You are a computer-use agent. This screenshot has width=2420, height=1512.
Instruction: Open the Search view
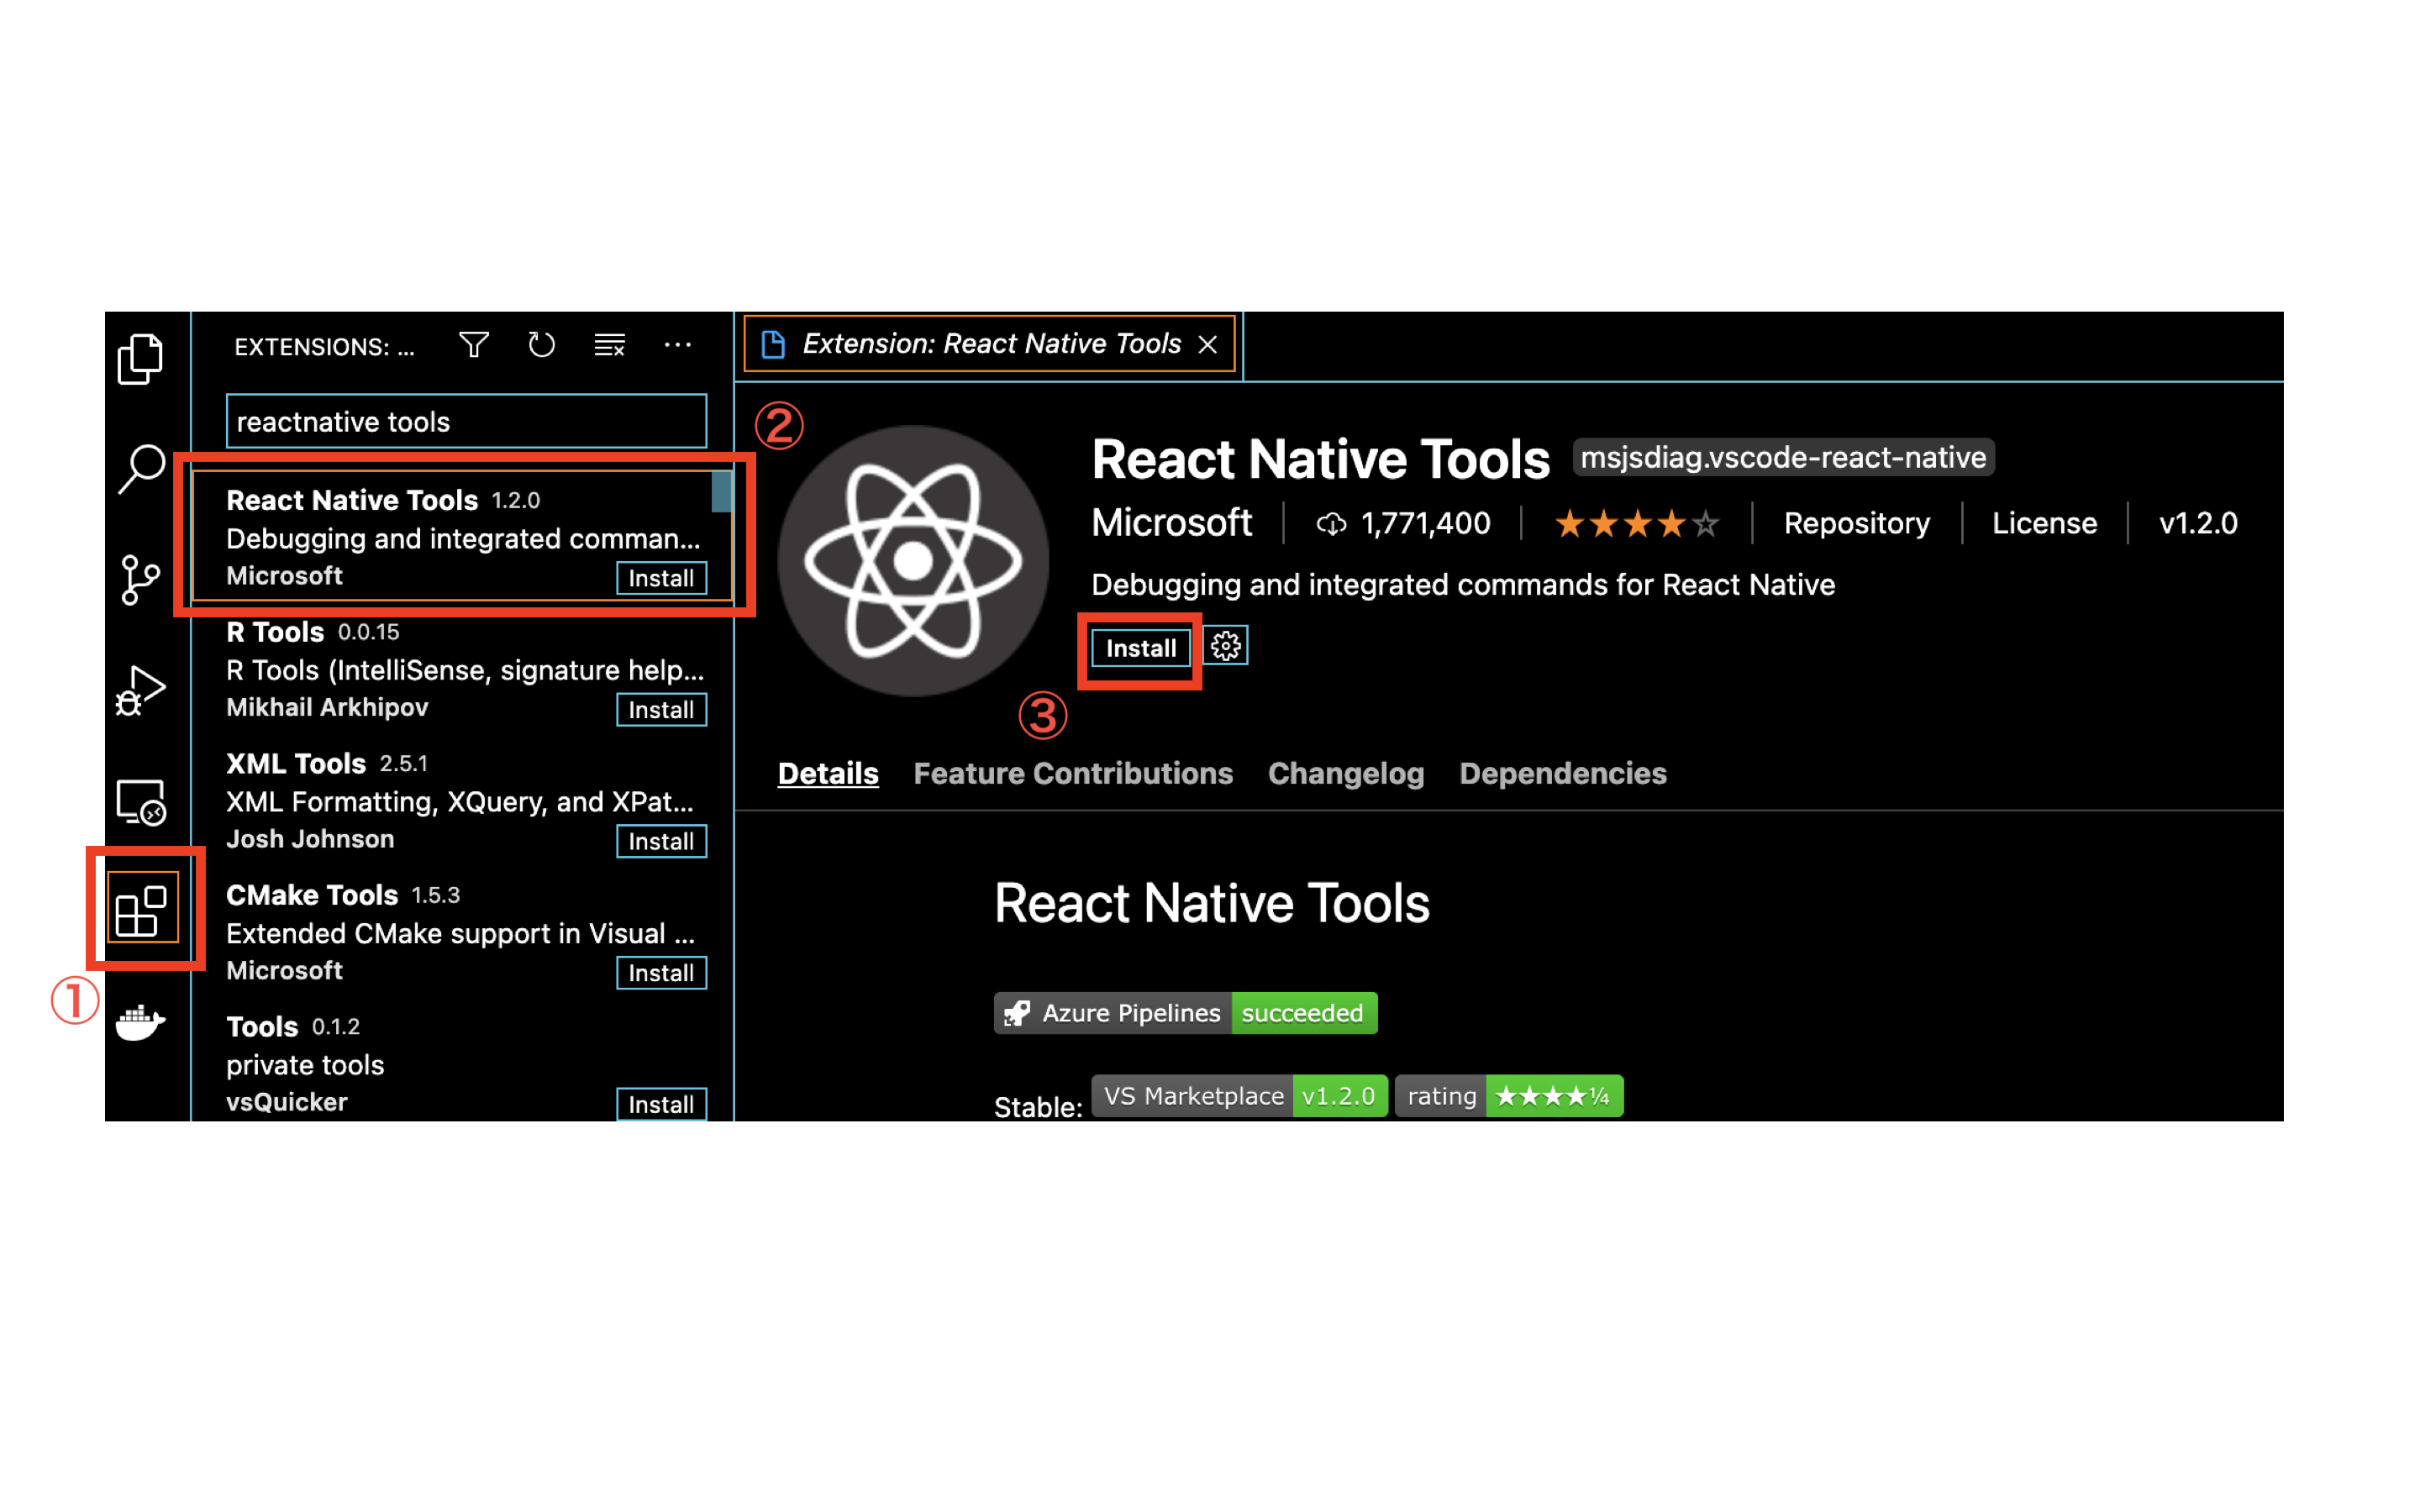140,470
